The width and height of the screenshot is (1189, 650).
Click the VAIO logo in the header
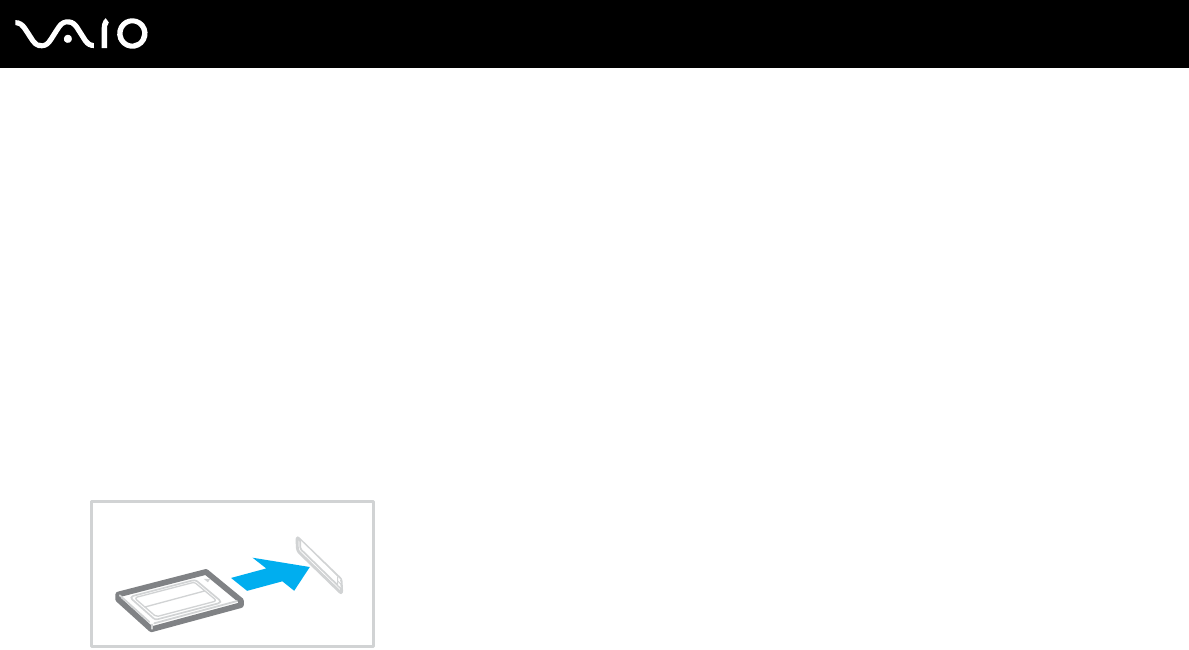pos(81,34)
